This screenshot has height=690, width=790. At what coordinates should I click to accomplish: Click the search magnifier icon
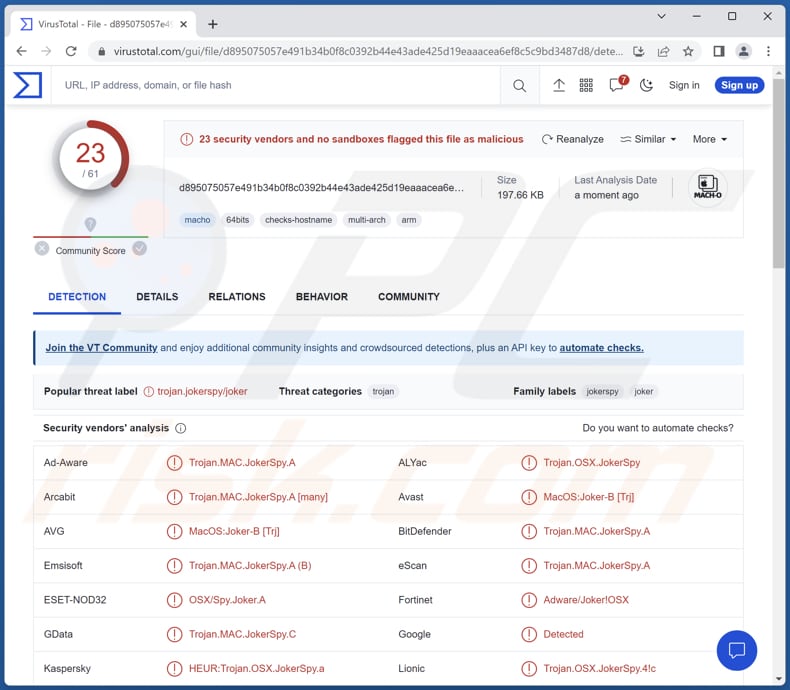[x=519, y=86]
